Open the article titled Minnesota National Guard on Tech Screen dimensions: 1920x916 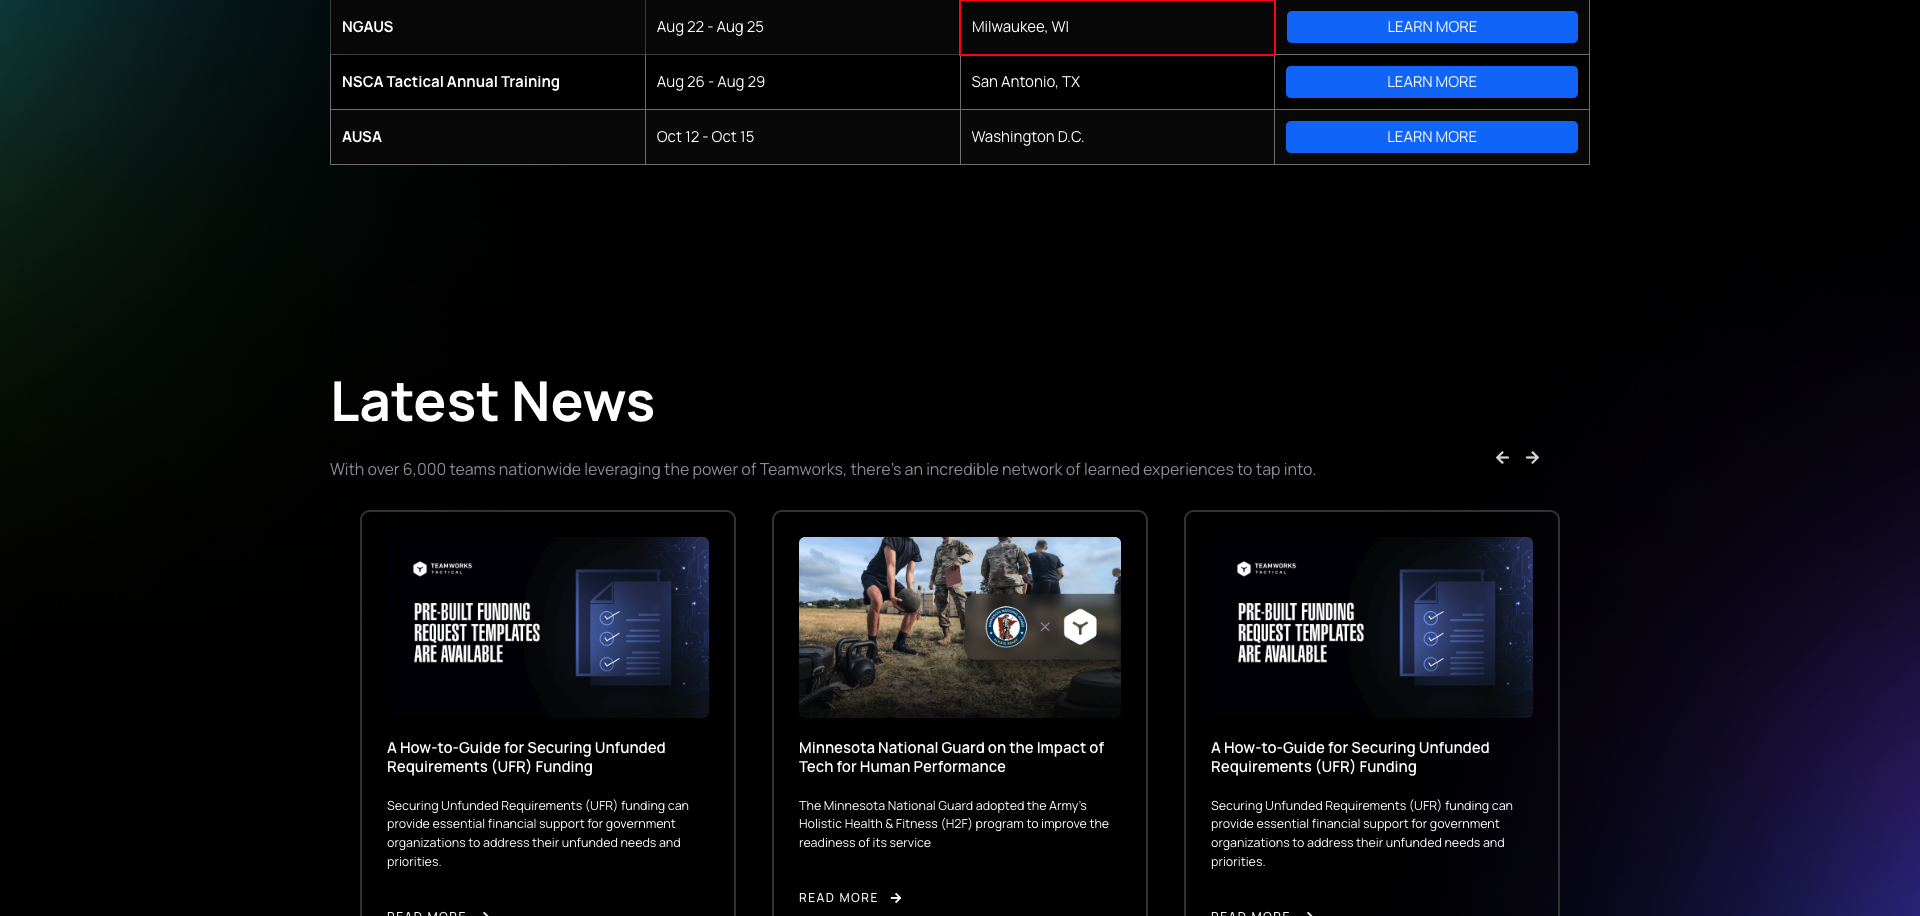coord(950,757)
